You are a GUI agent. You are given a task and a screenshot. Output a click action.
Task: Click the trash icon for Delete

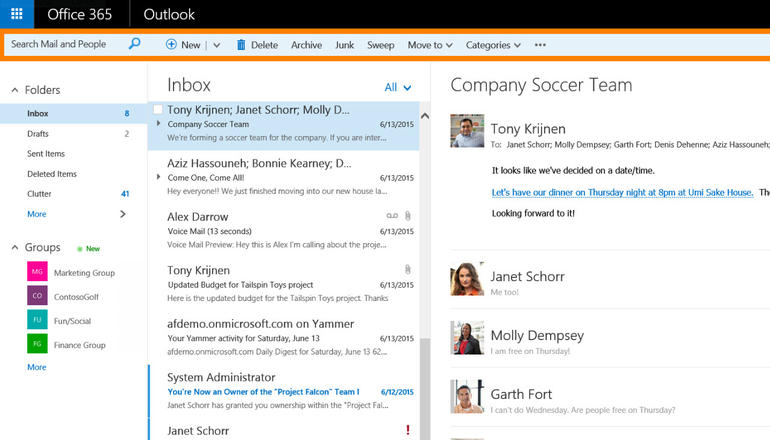coord(242,45)
